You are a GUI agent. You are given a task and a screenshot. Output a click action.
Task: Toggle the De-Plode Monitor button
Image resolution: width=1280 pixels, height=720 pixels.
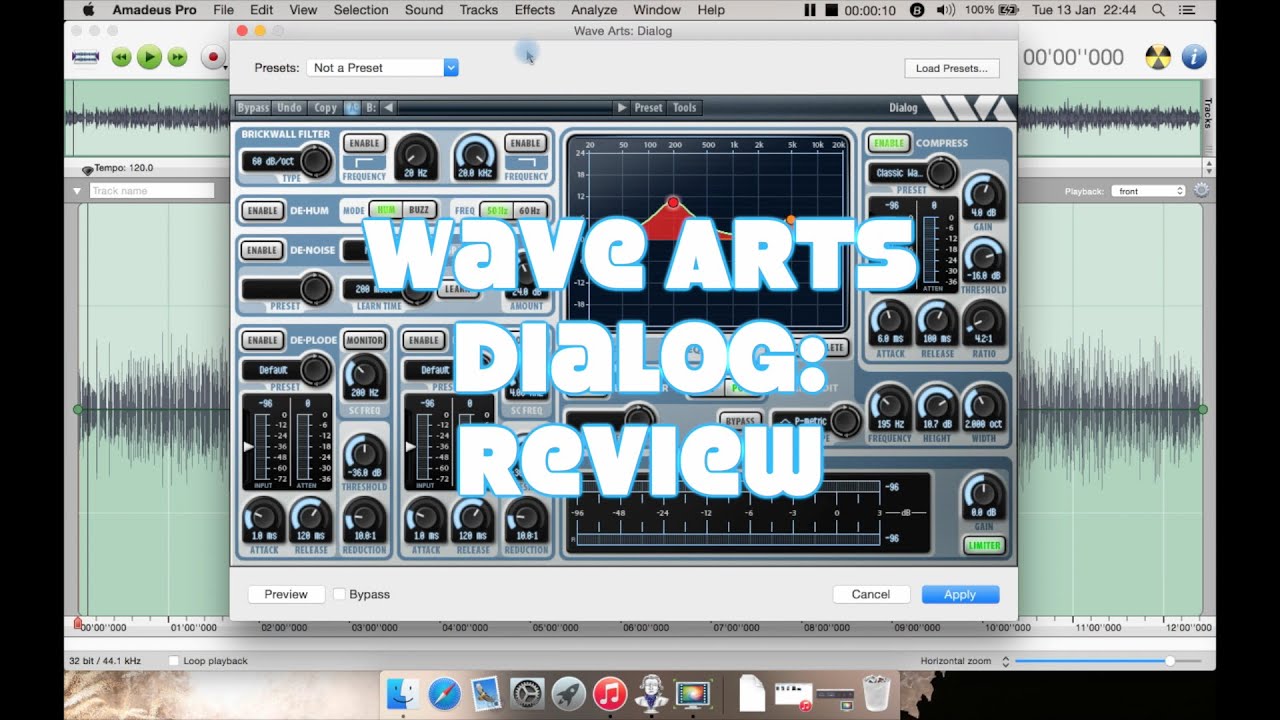[364, 340]
